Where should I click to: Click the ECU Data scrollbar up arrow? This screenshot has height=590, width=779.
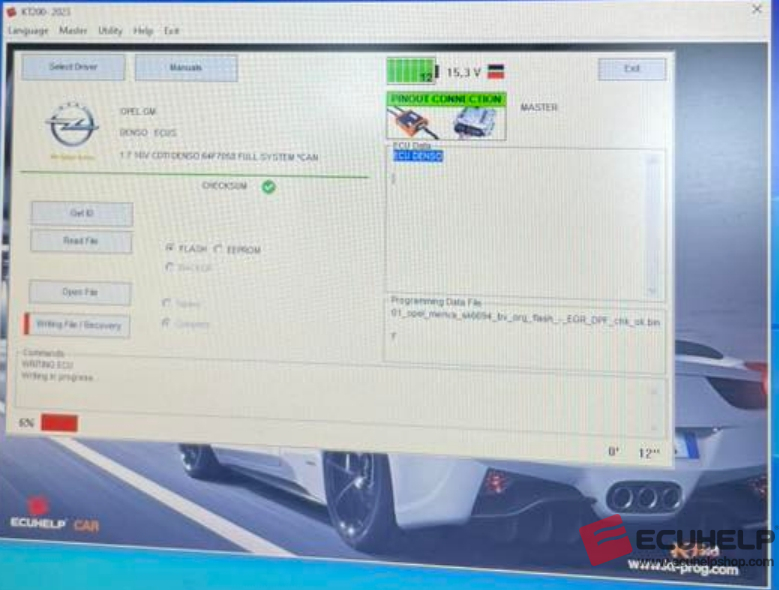coord(654,160)
